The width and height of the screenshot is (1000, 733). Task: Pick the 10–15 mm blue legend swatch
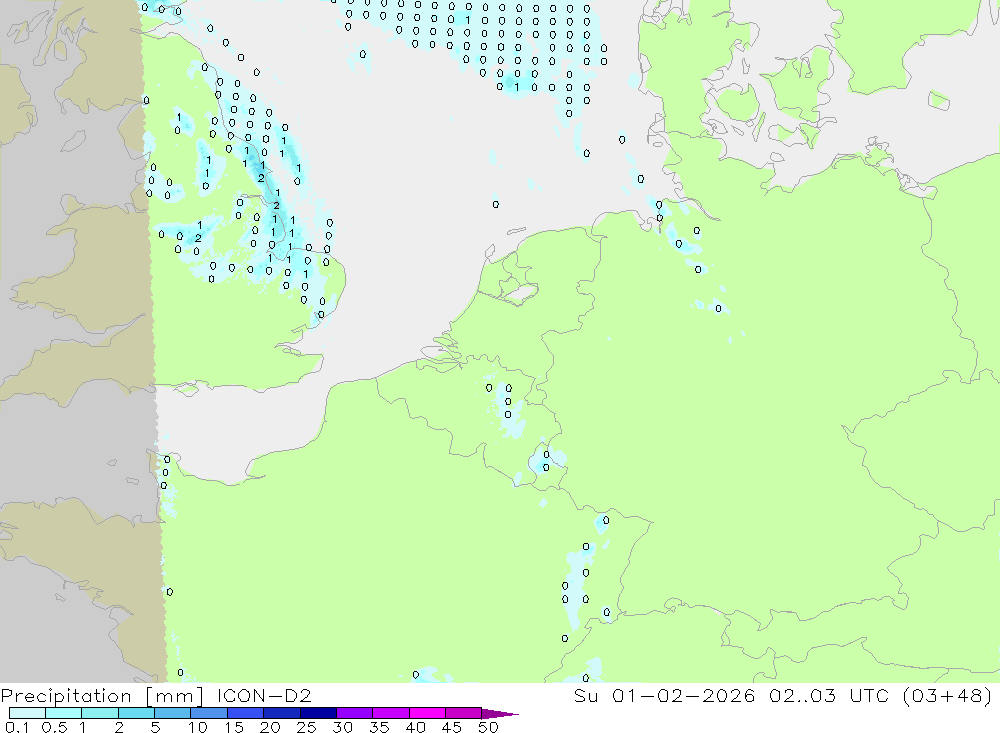click(209, 713)
